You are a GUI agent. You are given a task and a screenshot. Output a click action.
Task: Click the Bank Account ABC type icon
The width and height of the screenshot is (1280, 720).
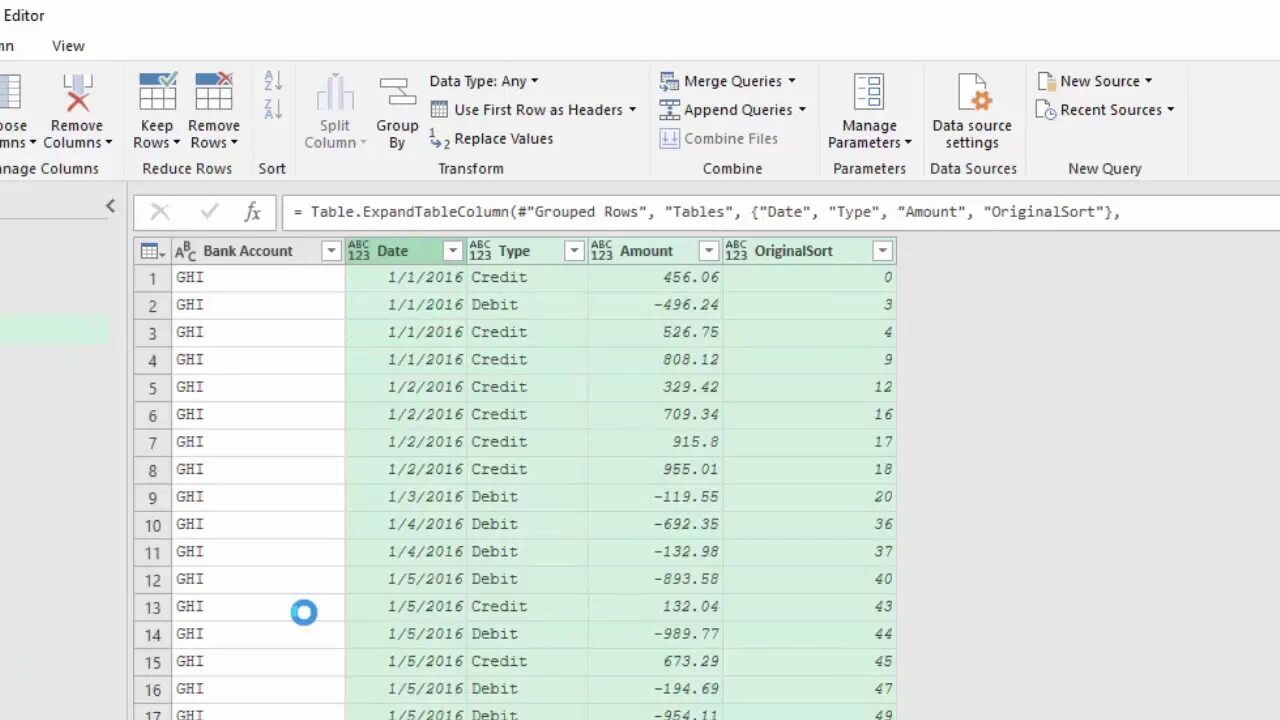click(186, 251)
